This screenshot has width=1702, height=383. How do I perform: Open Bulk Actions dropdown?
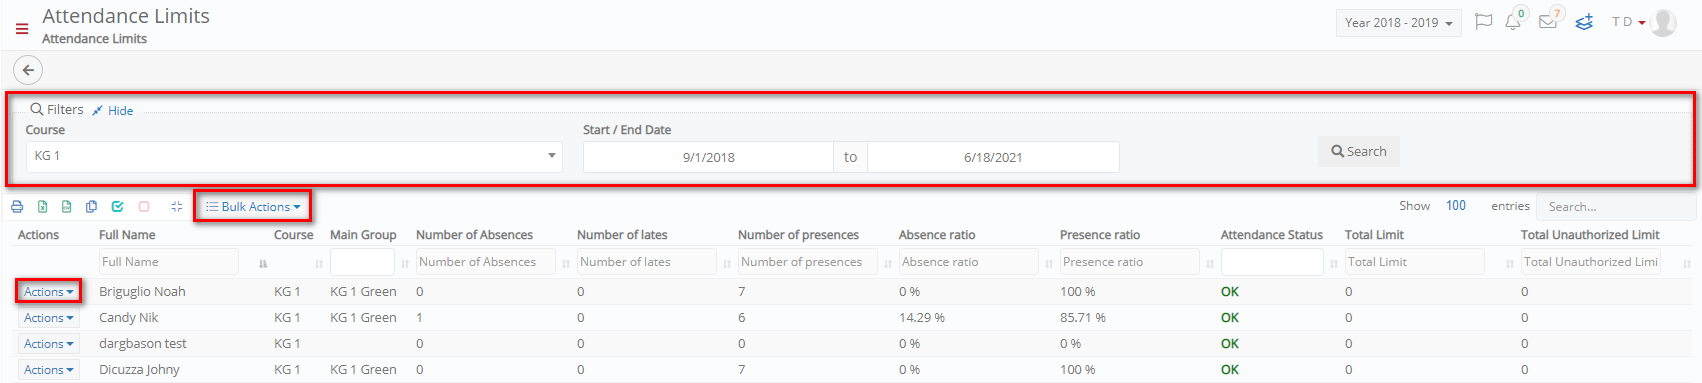[253, 207]
